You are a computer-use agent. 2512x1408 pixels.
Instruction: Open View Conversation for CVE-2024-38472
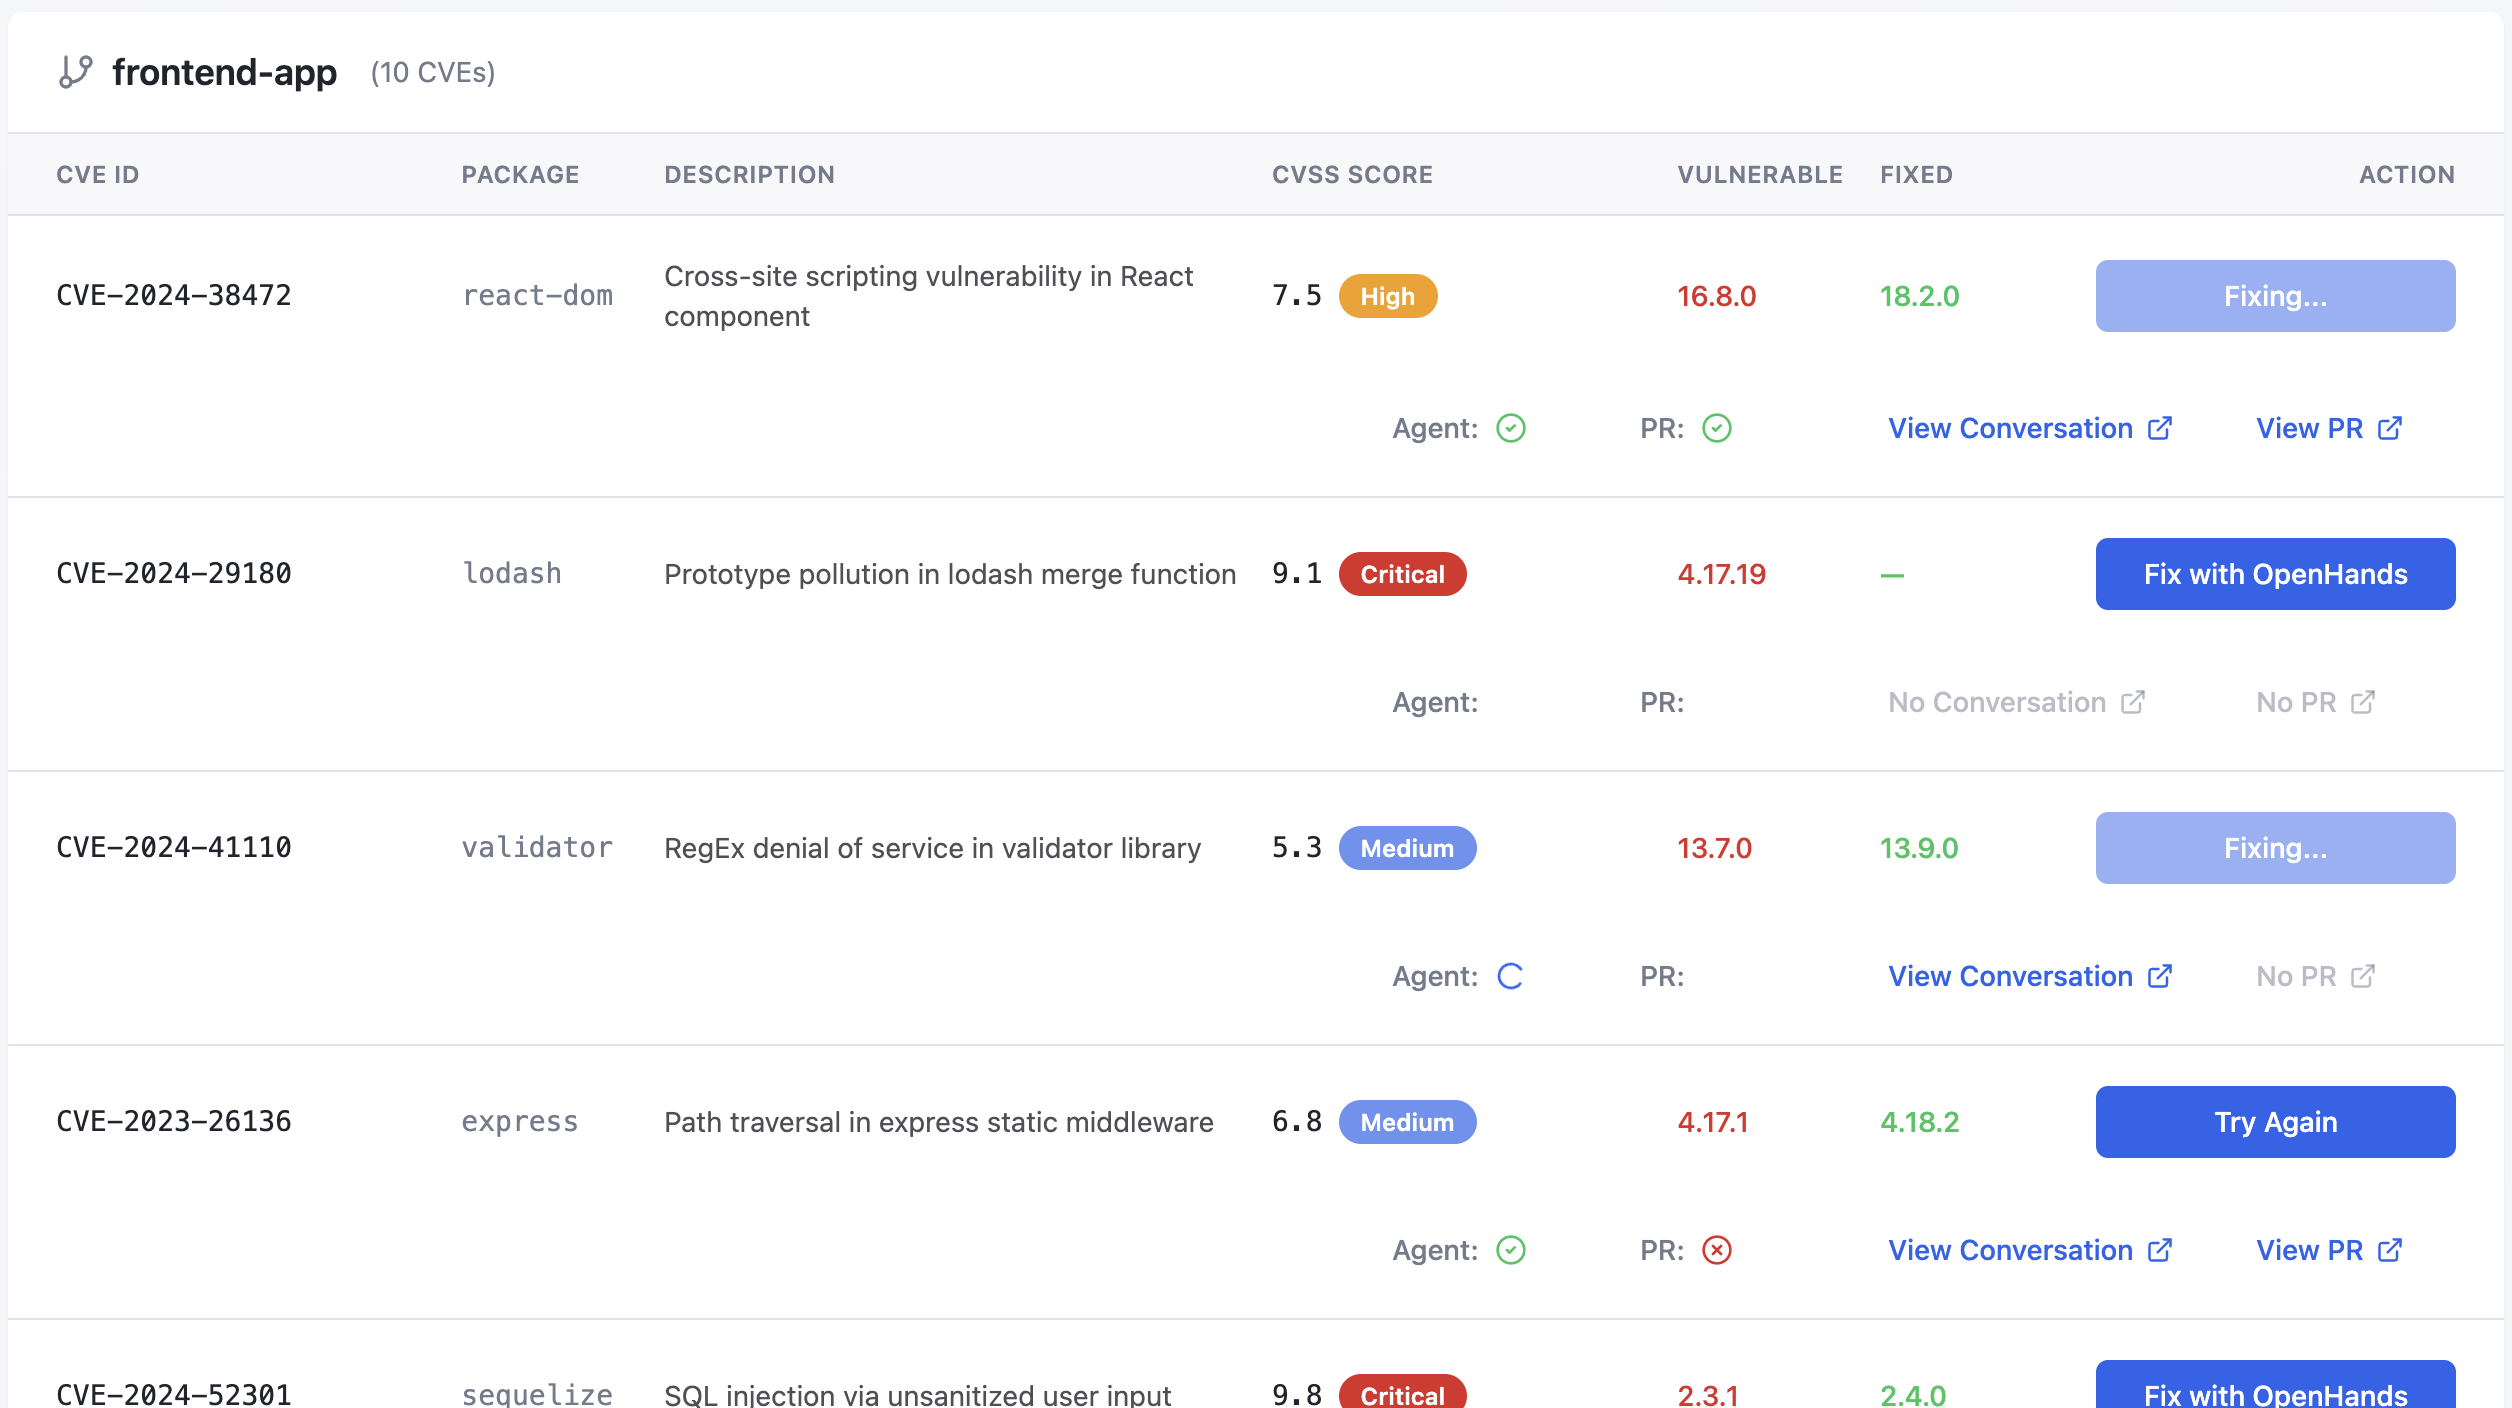pos(2012,428)
